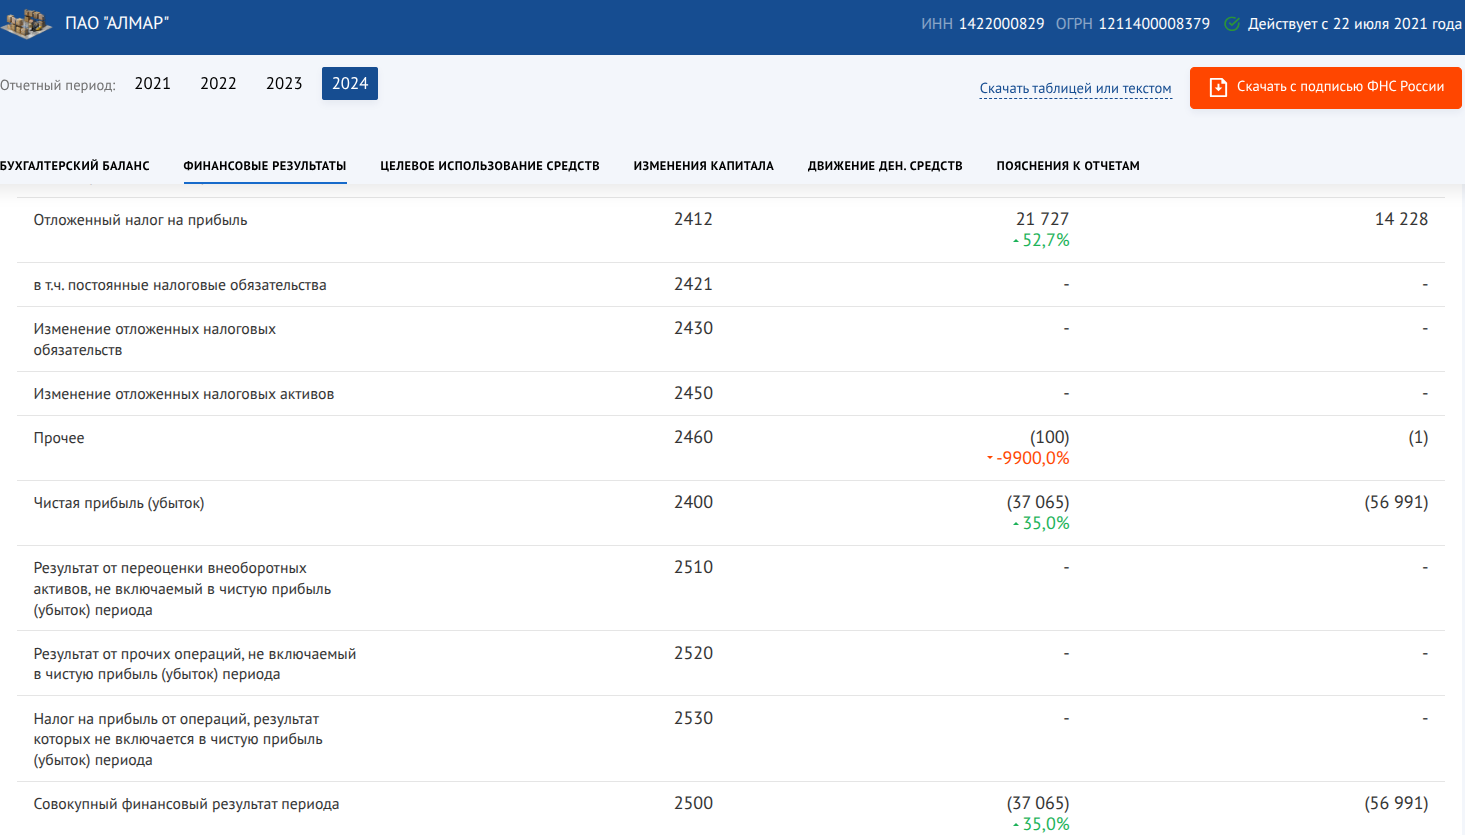The height and width of the screenshot is (835, 1465).
Task: Open the Бухгалтерский баланс tab
Action: [75, 166]
